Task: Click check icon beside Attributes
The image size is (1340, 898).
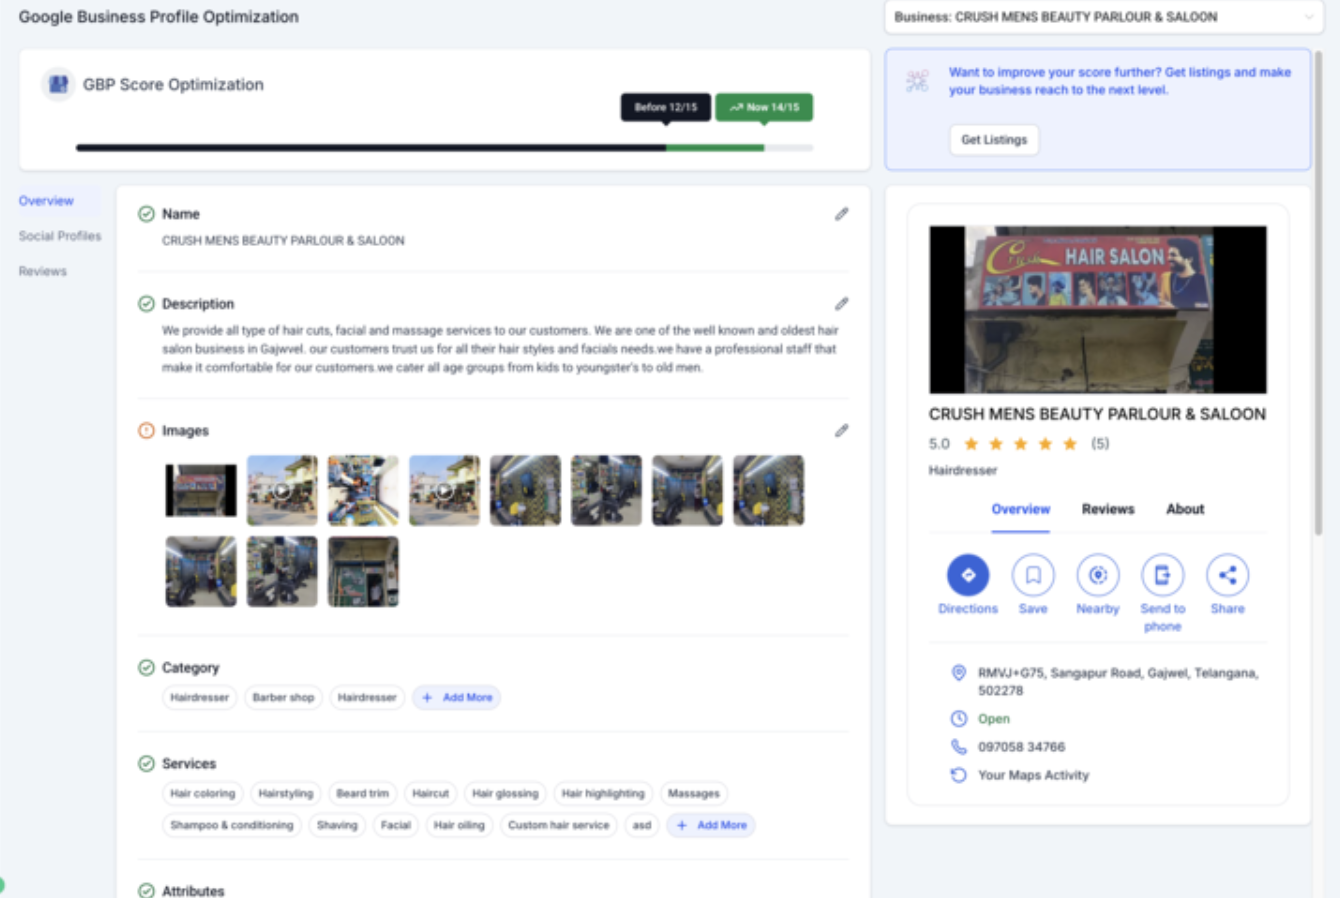Action: (x=146, y=890)
